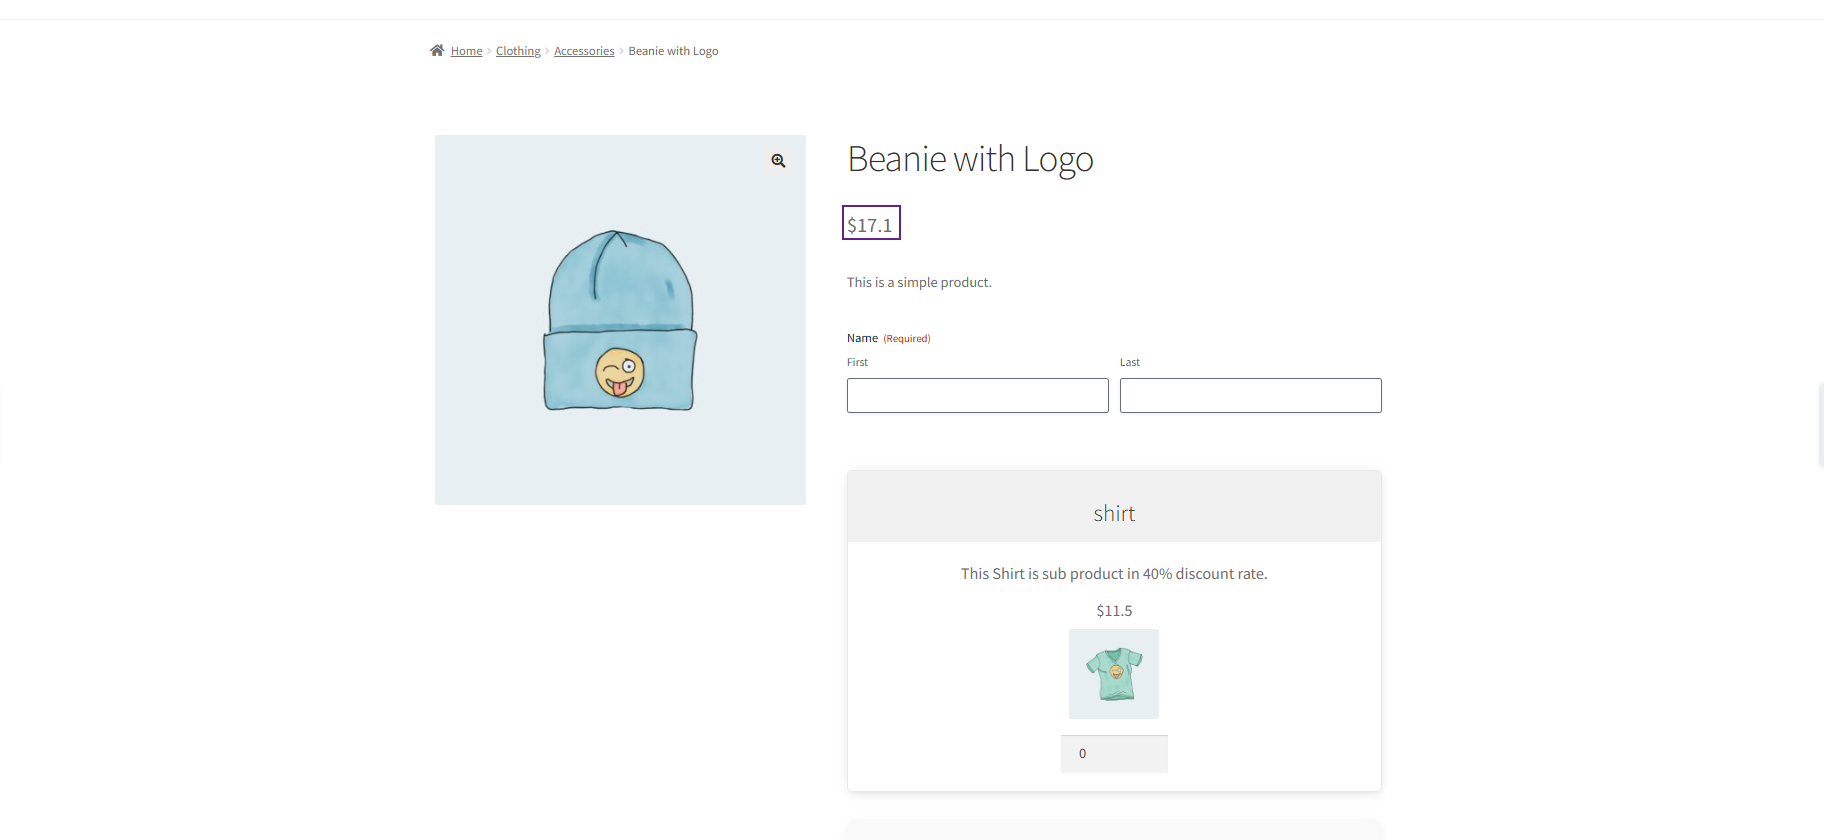Viewport: 1824px width, 840px height.
Task: Click Beanie with Logo breadcrumb text
Action: (x=673, y=51)
